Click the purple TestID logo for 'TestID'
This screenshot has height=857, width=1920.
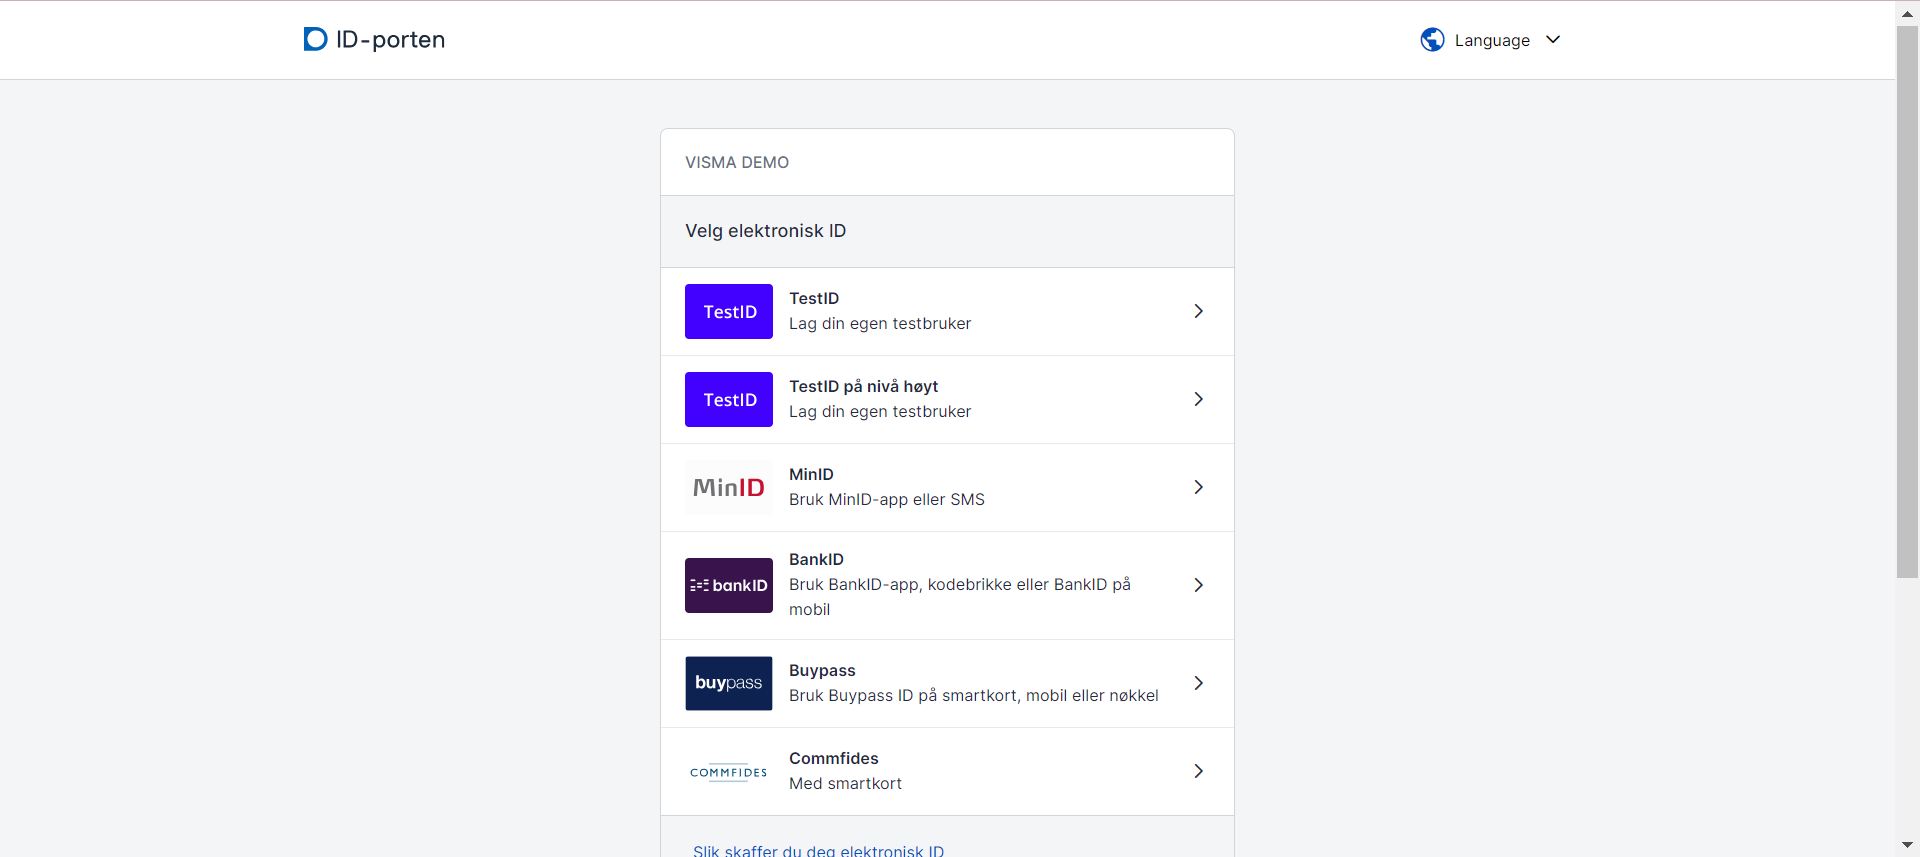tap(729, 312)
